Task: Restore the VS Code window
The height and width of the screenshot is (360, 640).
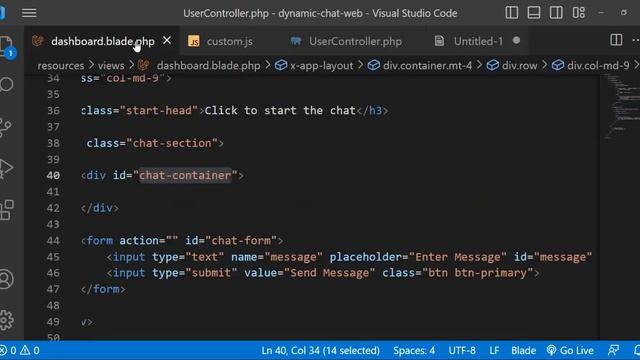Action: coord(624,13)
